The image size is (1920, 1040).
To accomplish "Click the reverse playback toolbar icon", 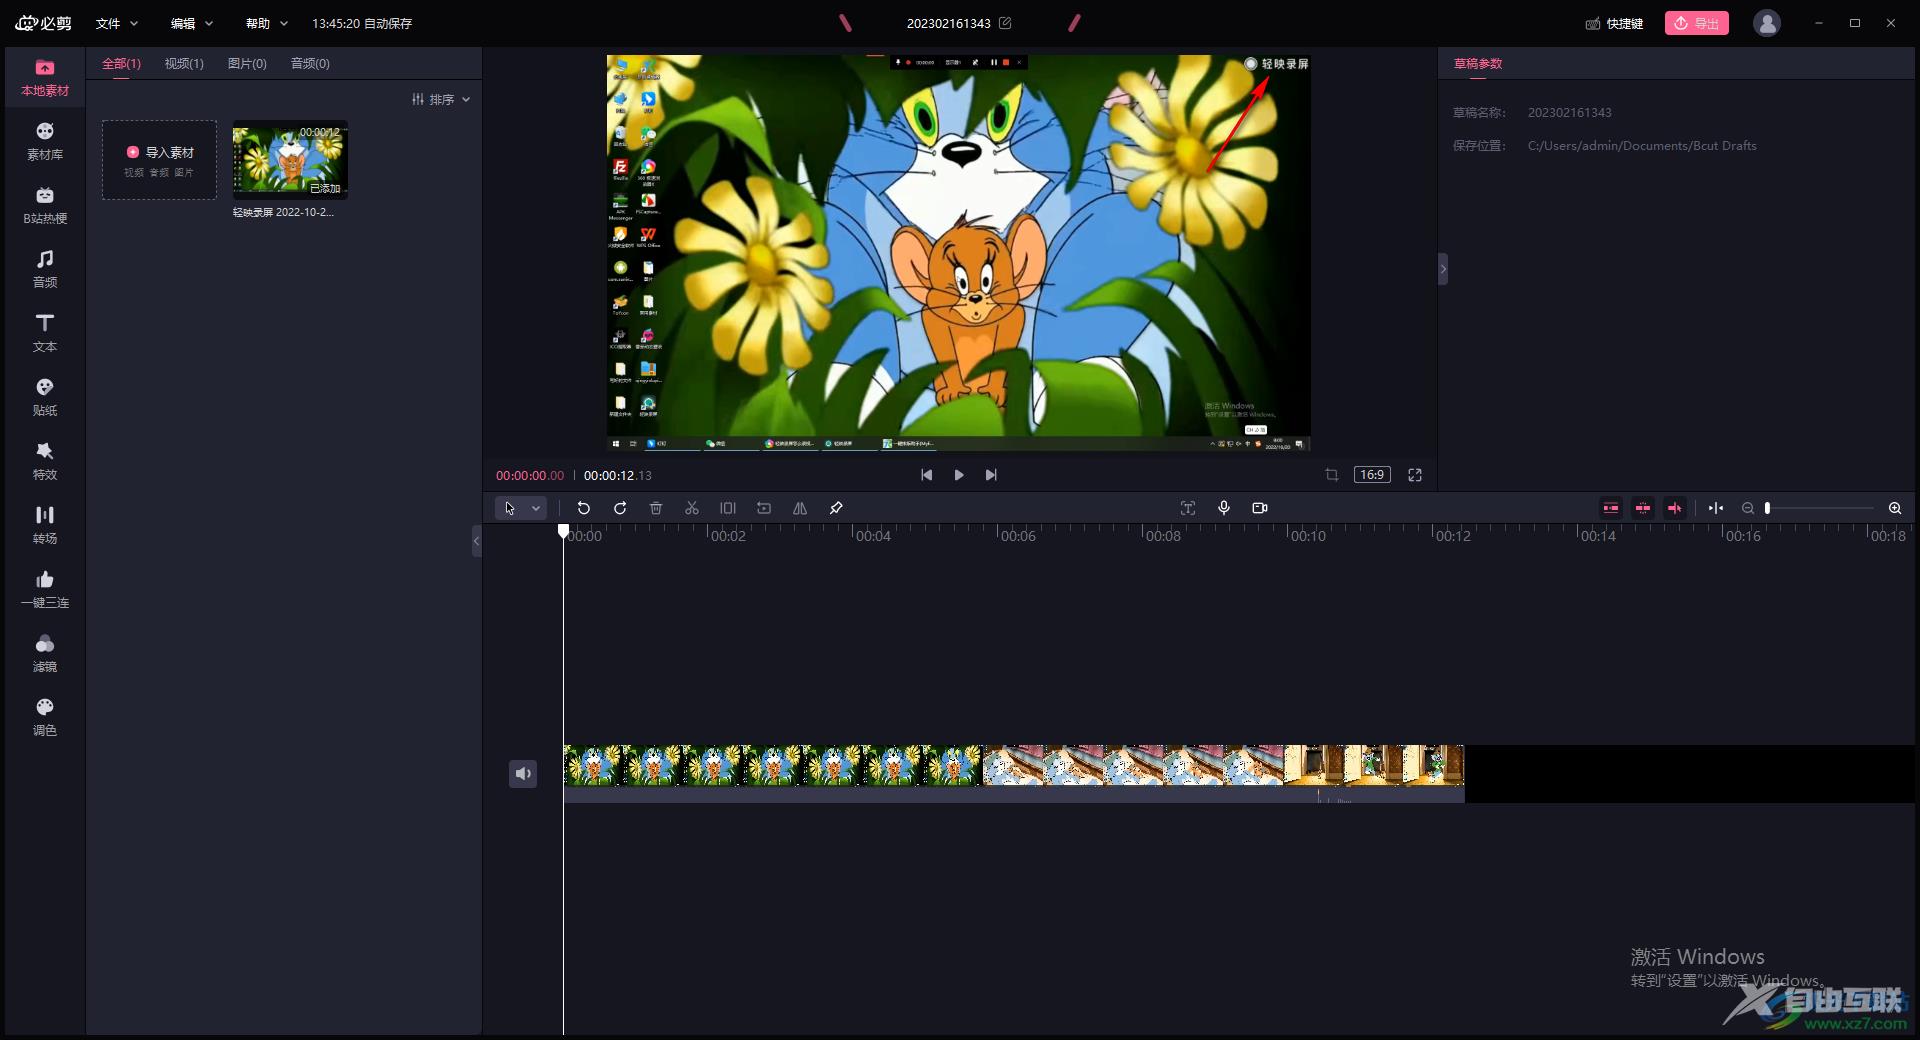I will tap(764, 508).
